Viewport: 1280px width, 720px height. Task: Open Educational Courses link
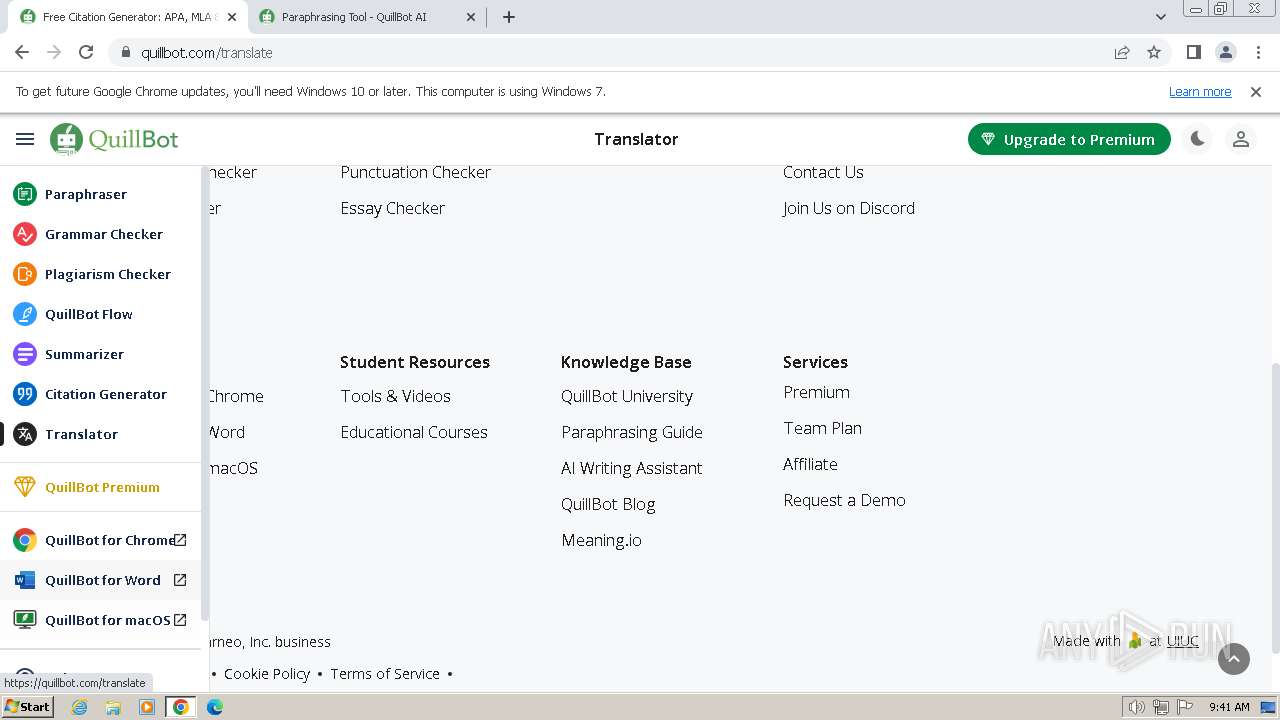[x=414, y=432]
